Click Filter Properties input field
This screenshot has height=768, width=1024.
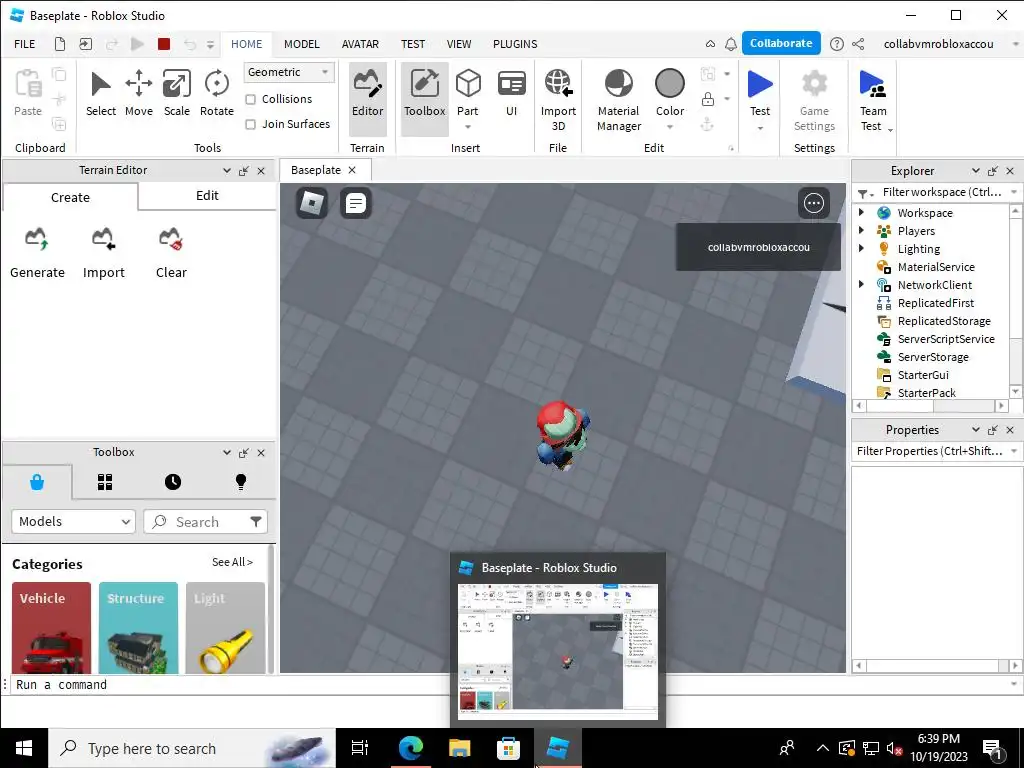[x=930, y=451]
